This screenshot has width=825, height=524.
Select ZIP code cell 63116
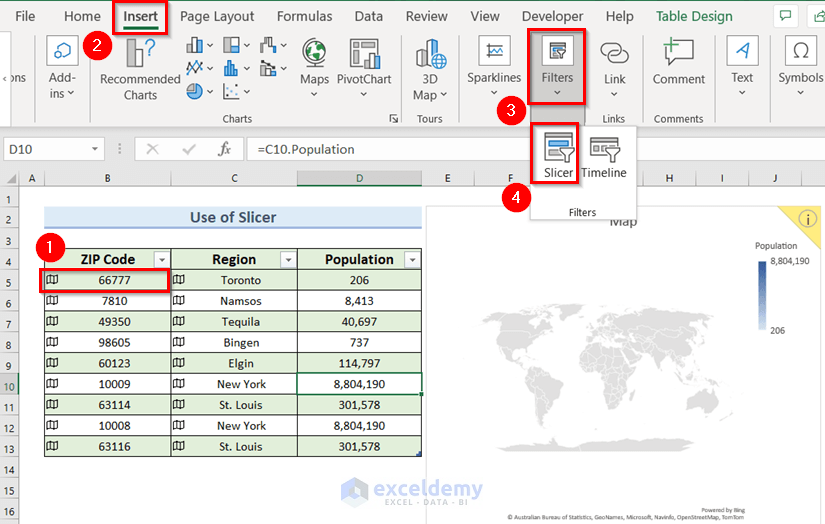click(107, 446)
